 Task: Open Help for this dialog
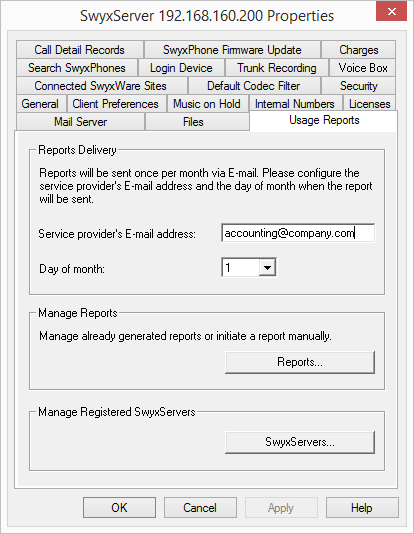click(x=362, y=507)
